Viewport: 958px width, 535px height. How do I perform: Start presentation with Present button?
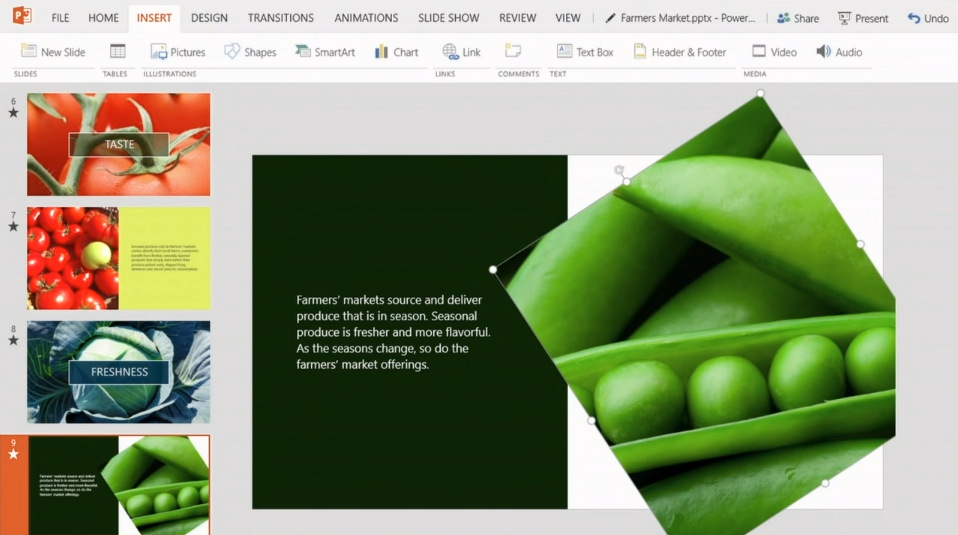tap(863, 18)
